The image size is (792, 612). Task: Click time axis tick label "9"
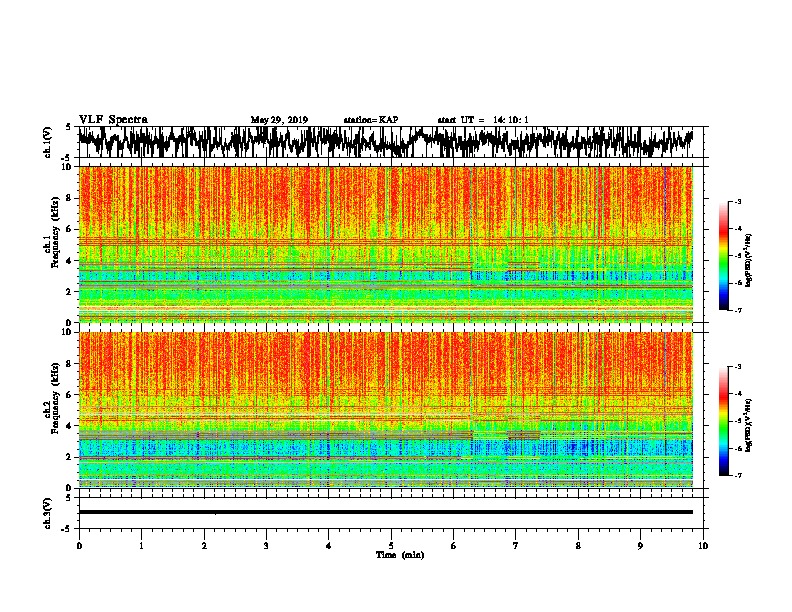(640, 546)
